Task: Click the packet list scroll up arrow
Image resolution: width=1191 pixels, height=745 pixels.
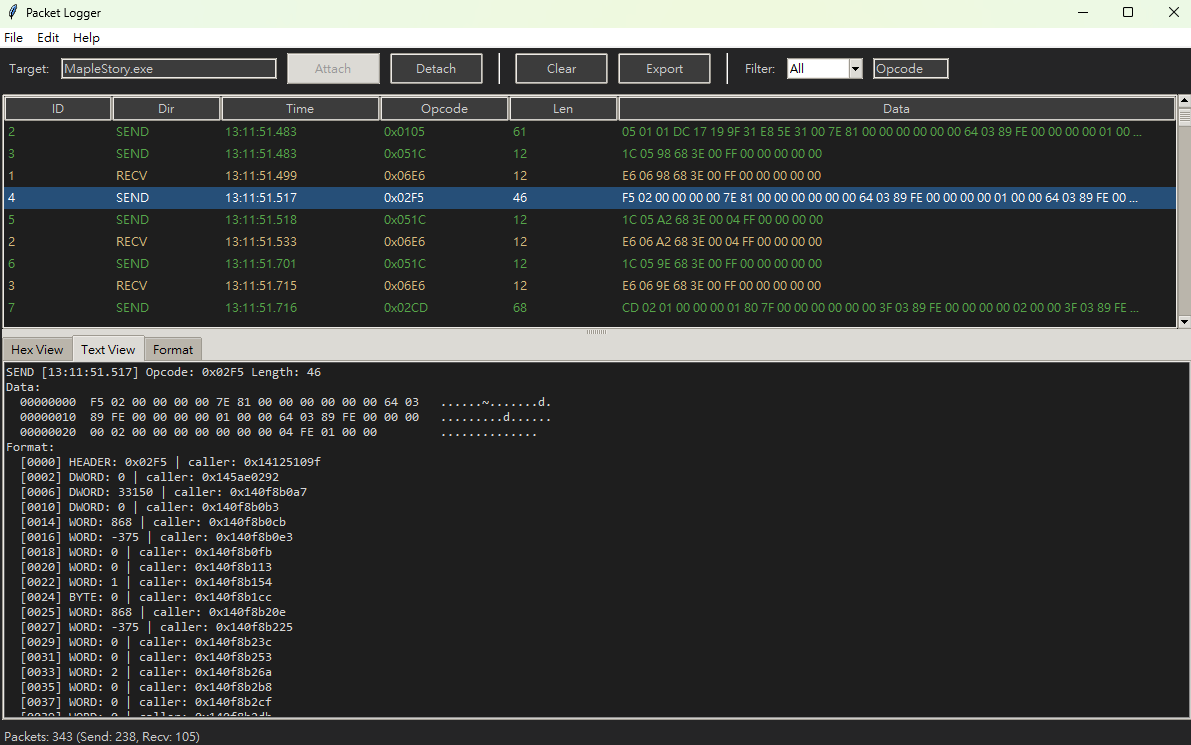Action: point(1184,100)
